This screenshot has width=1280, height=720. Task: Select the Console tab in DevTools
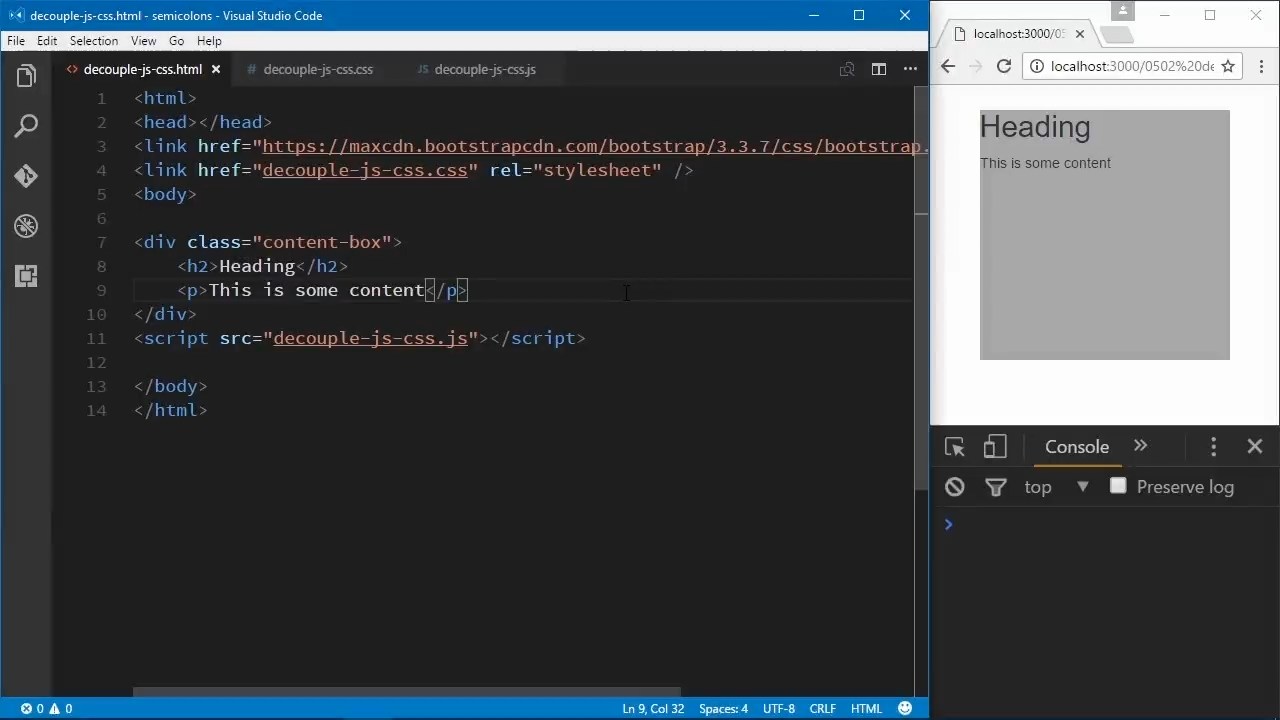1077,447
